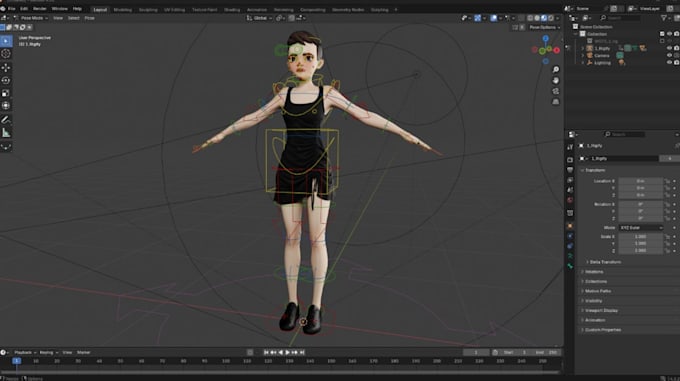Open the timeline Marker menu
Image resolution: width=680 pixels, height=381 pixels.
pos(84,352)
